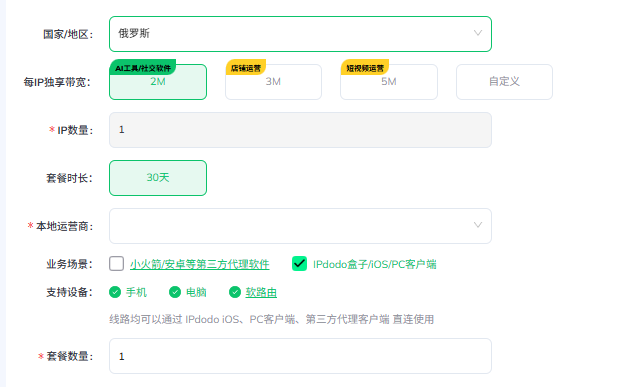Click the 店铺运营 yellow tag badge
This screenshot has width=642, height=387.
tap(246, 68)
